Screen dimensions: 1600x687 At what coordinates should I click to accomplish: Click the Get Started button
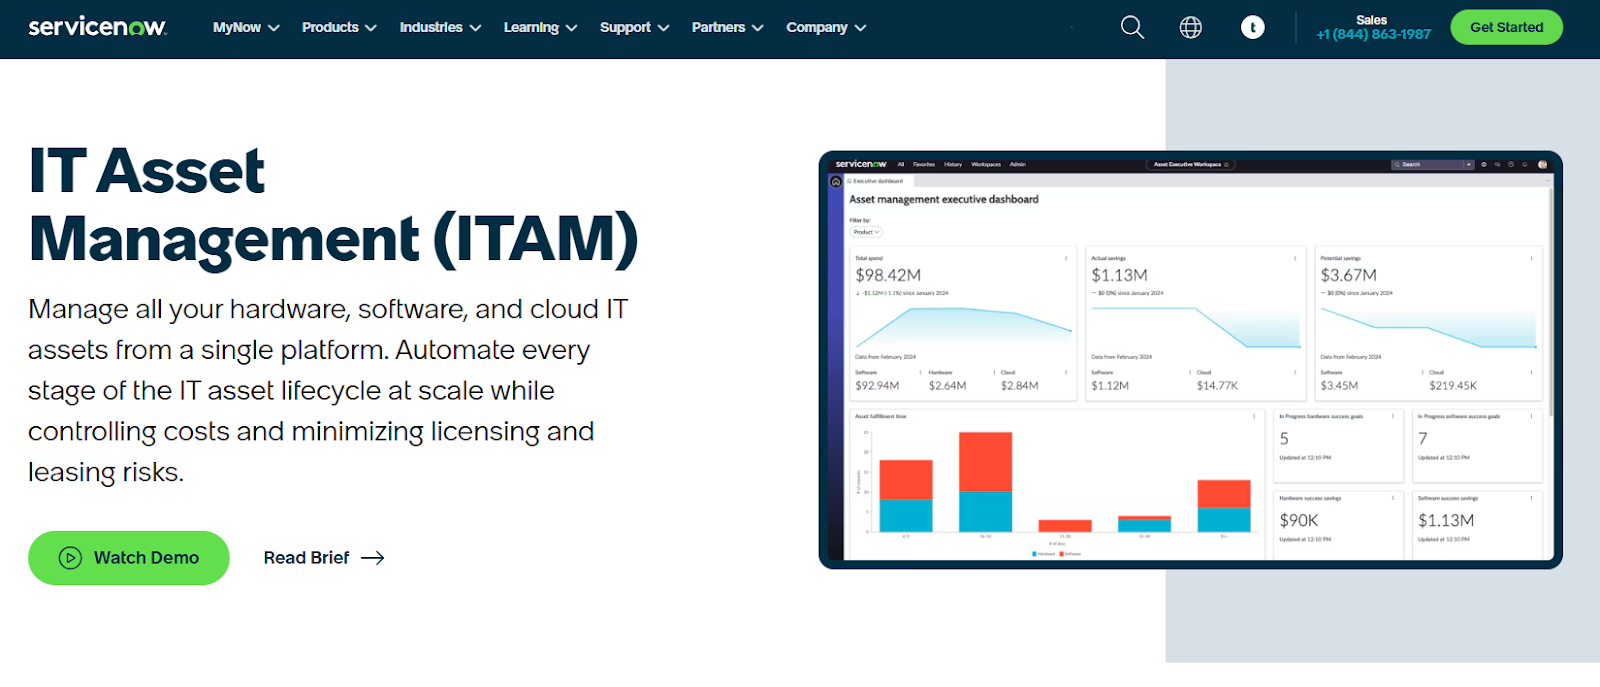(1506, 27)
